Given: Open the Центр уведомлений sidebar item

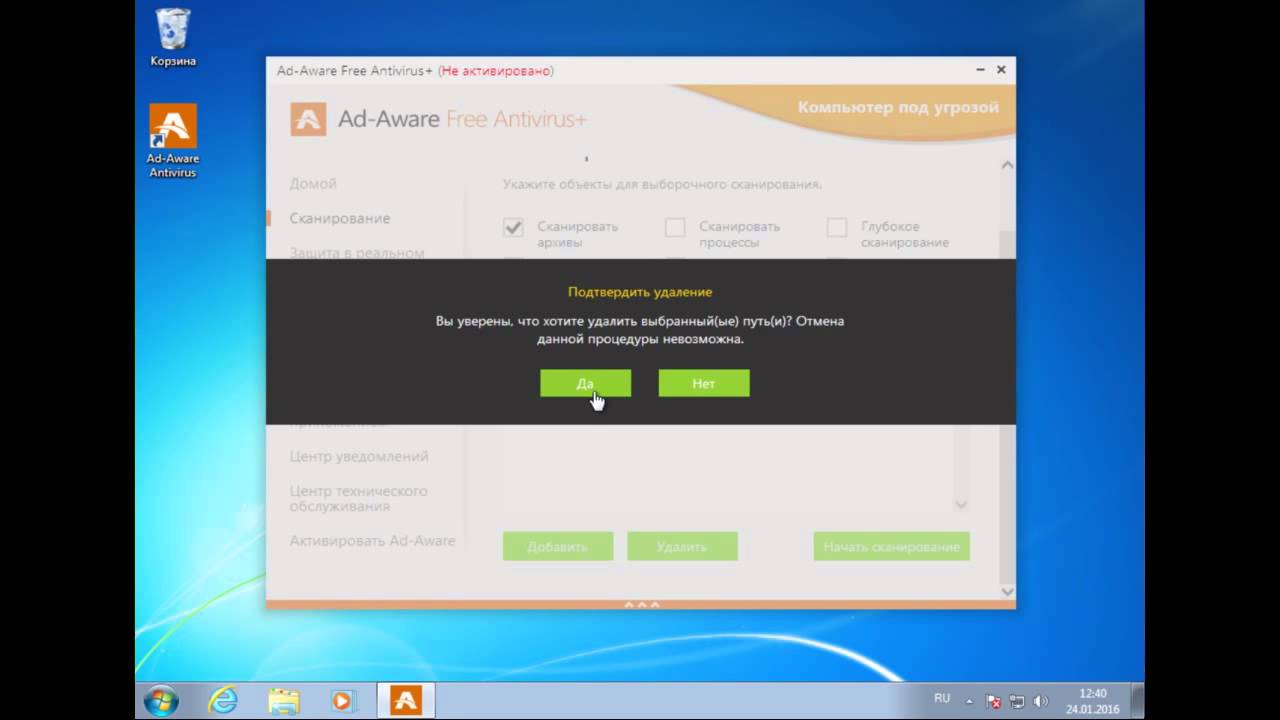Looking at the screenshot, I should point(359,456).
